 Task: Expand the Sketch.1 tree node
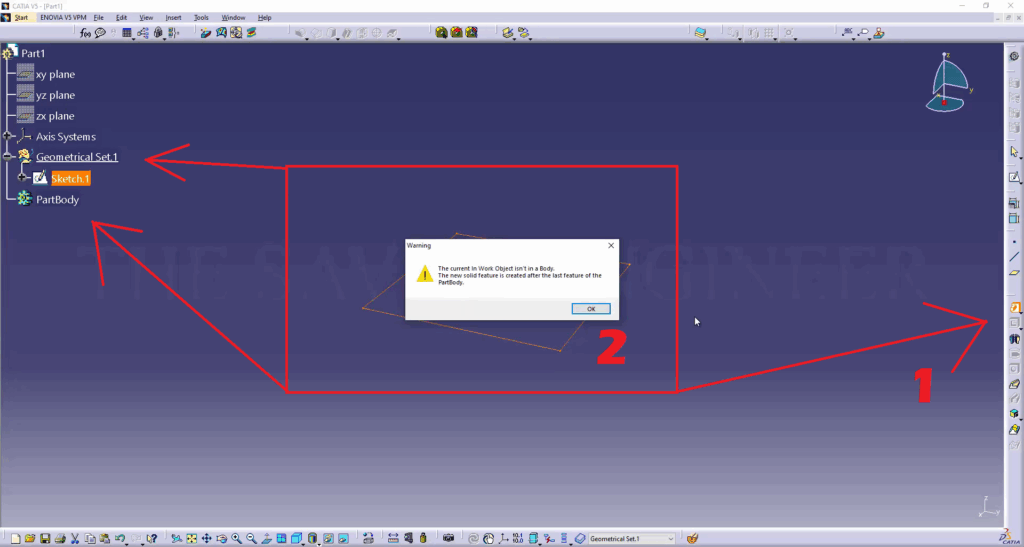(x=22, y=178)
